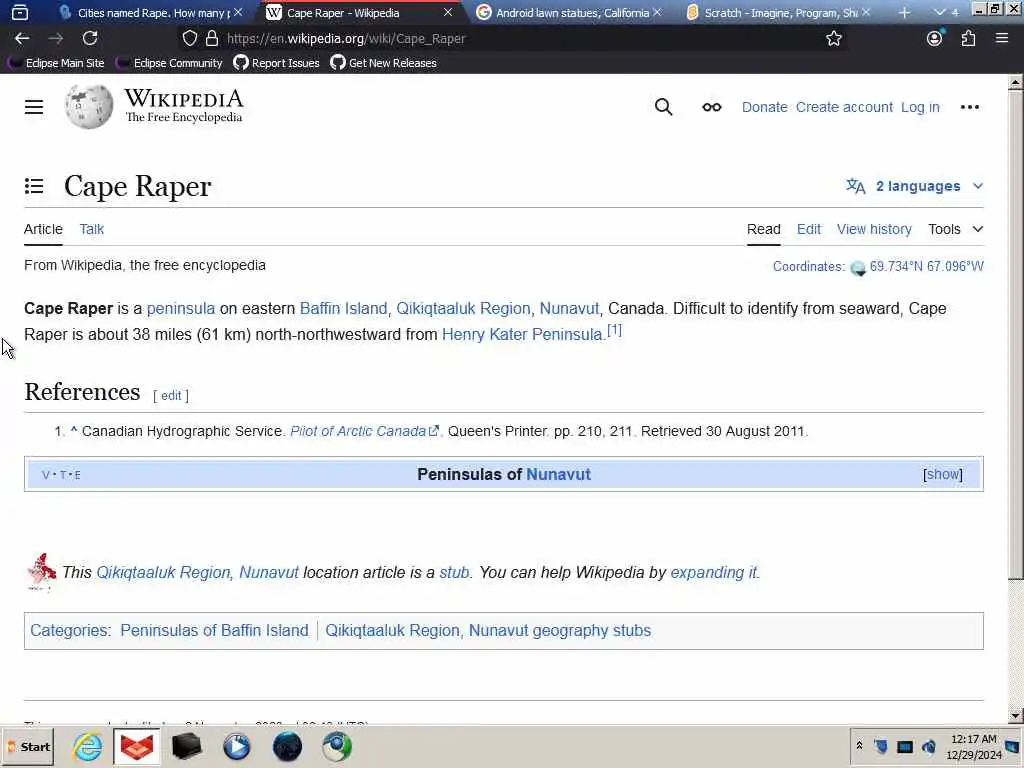Click the Log in link
1024x768 pixels.
pyautogui.click(x=920, y=107)
